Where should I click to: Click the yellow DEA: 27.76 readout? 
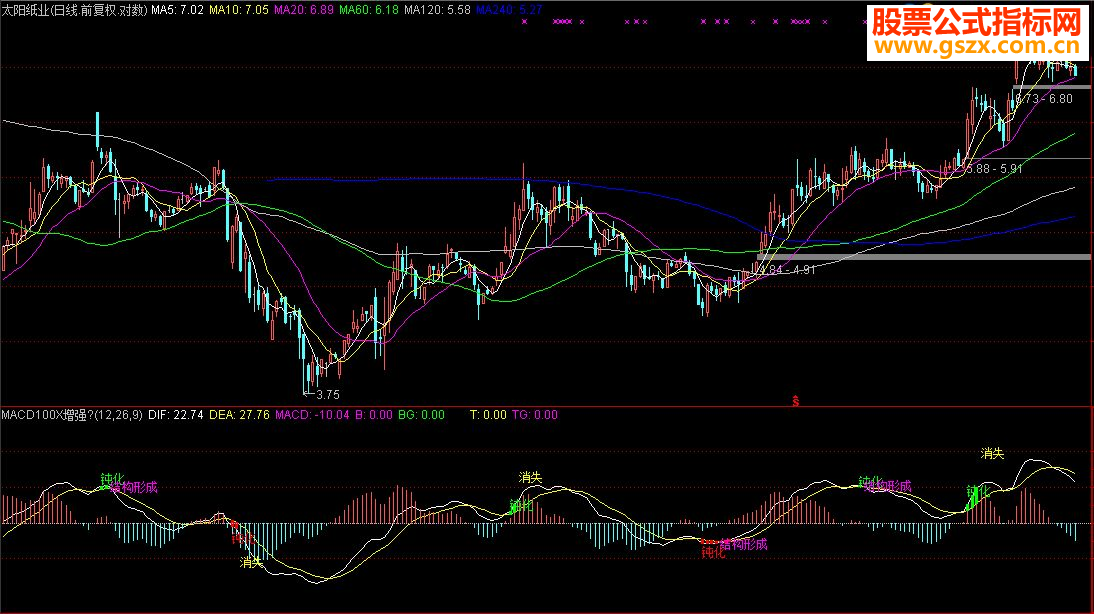click(x=239, y=415)
